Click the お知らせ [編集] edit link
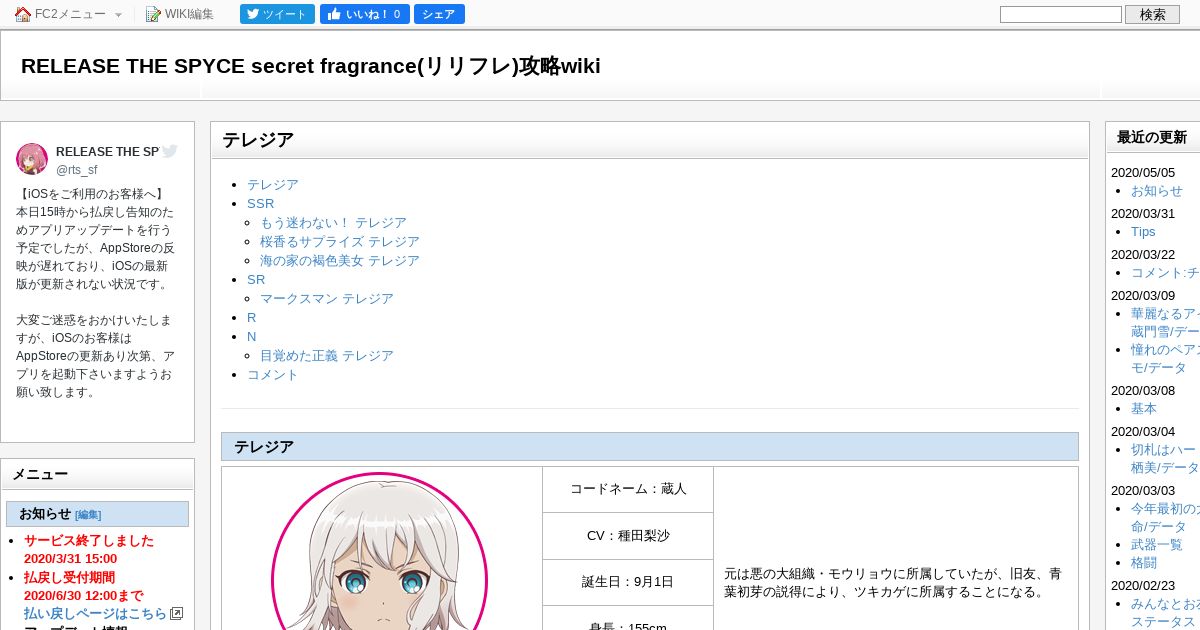This screenshot has width=1200, height=630. click(88, 515)
